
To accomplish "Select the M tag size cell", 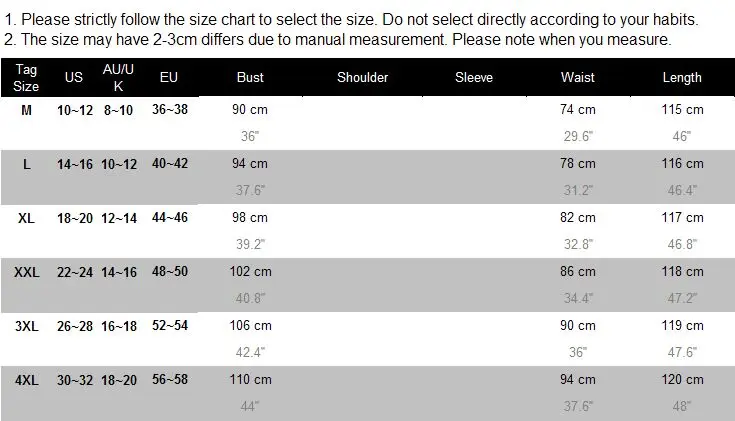I will pyautogui.click(x=26, y=110).
